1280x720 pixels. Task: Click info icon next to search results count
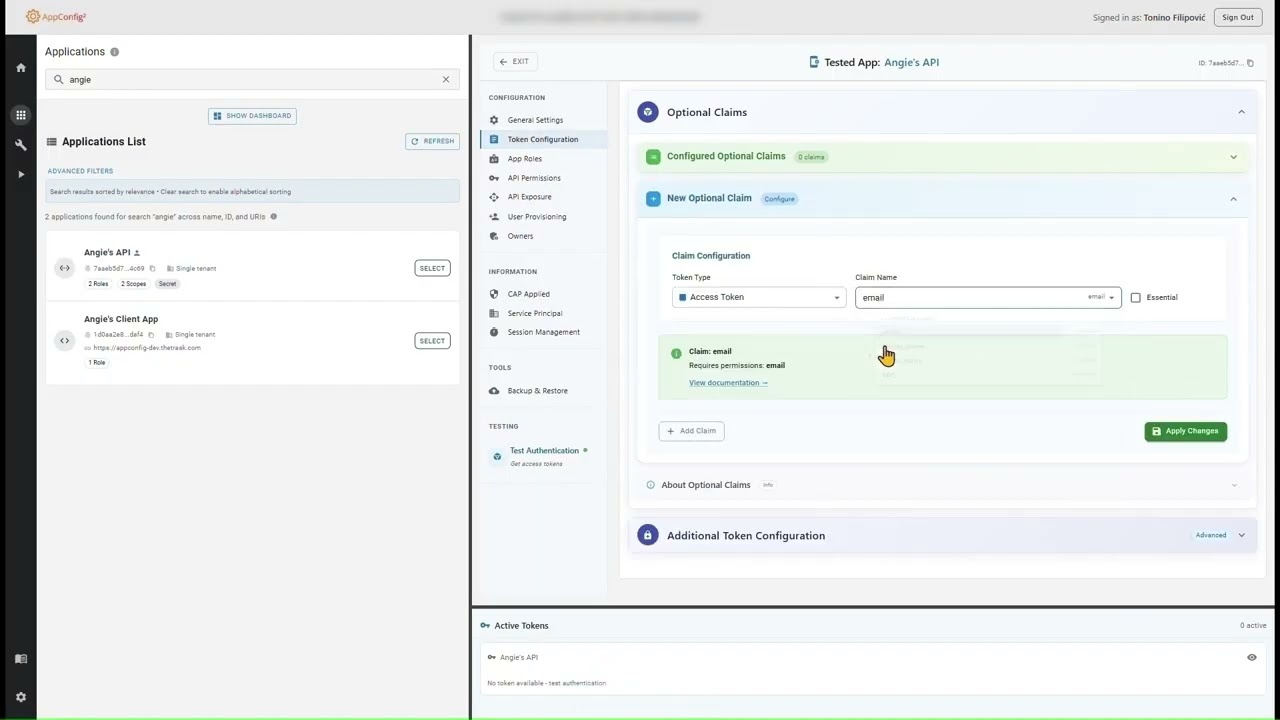click(x=273, y=216)
